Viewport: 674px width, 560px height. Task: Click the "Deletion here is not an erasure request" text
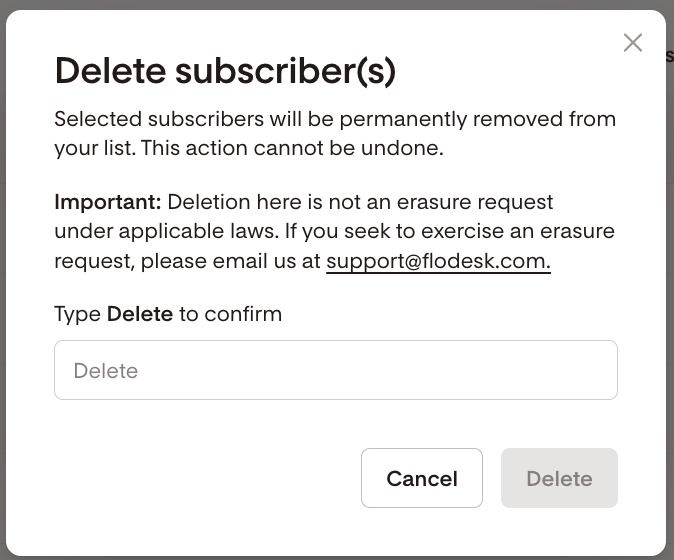(x=360, y=202)
